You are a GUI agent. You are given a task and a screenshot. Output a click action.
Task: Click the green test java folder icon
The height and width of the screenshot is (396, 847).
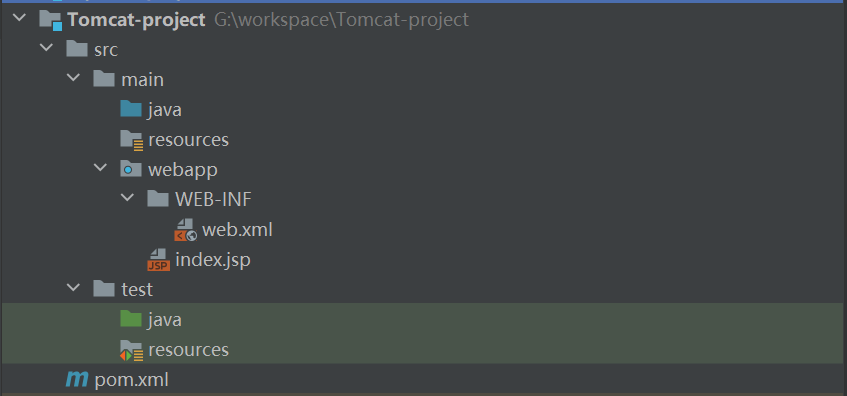[x=131, y=319]
